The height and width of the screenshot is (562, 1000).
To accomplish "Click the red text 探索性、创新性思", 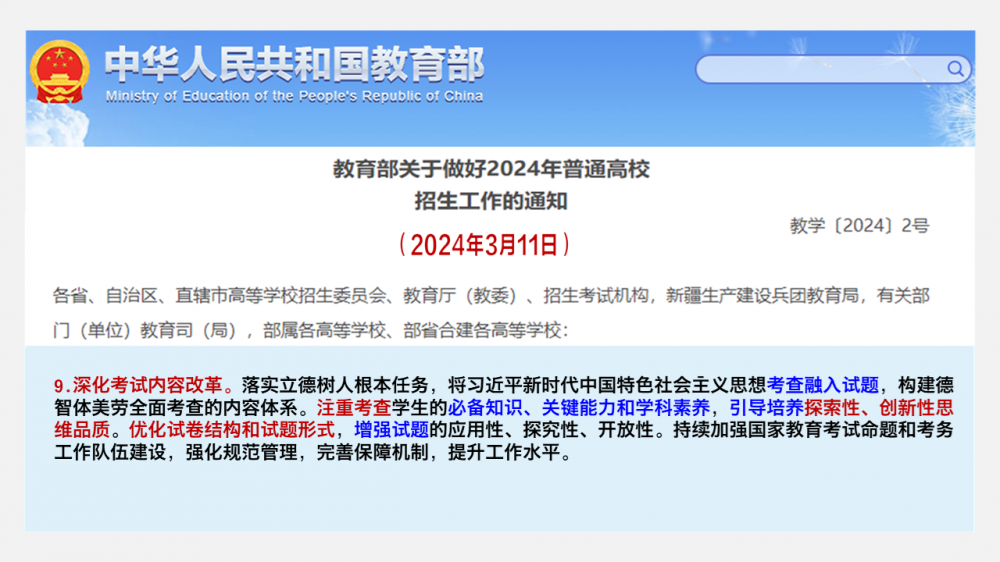I will pyautogui.click(x=878, y=408).
